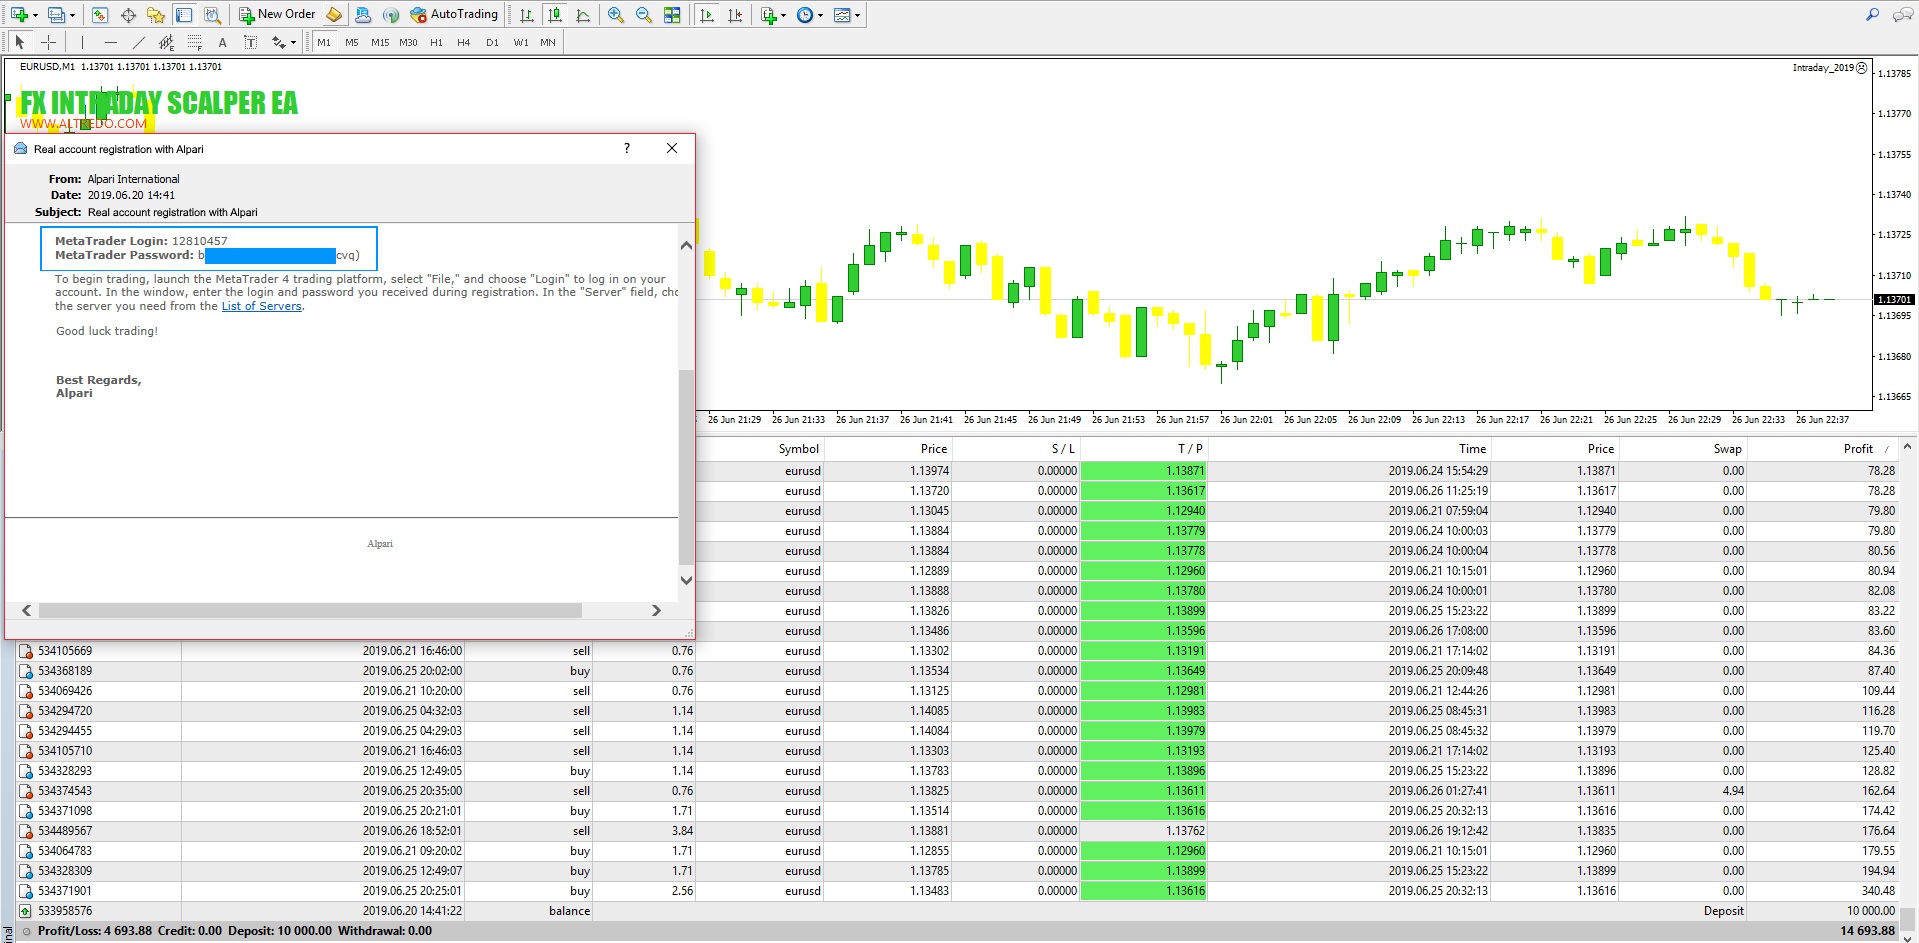The image size is (1919, 943).
Task: Select the Cursor arrow tool
Action: tap(19, 42)
